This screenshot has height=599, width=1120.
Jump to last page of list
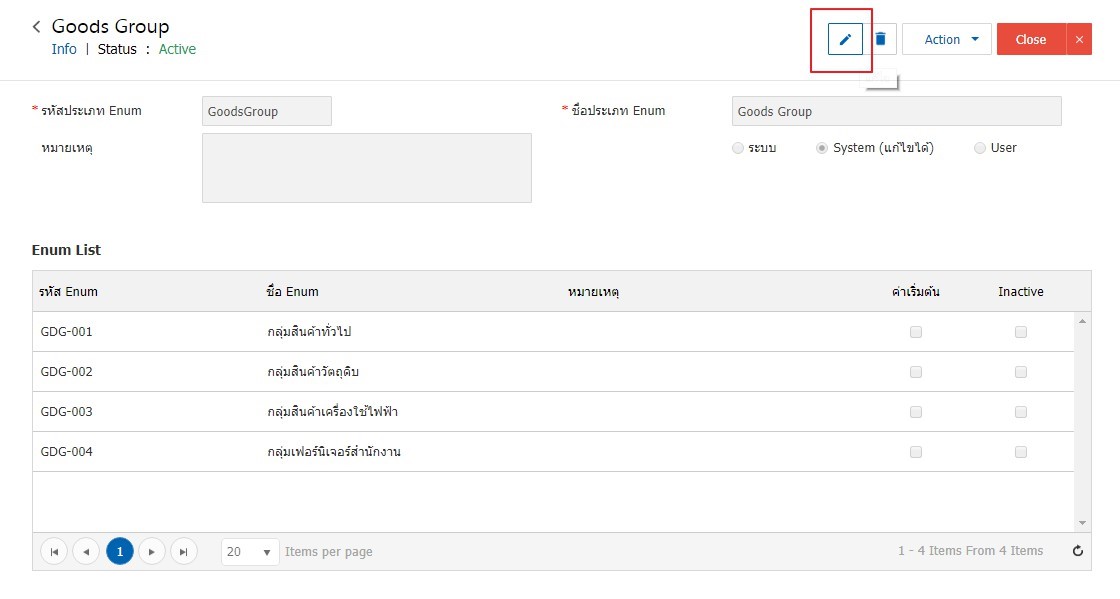click(184, 551)
